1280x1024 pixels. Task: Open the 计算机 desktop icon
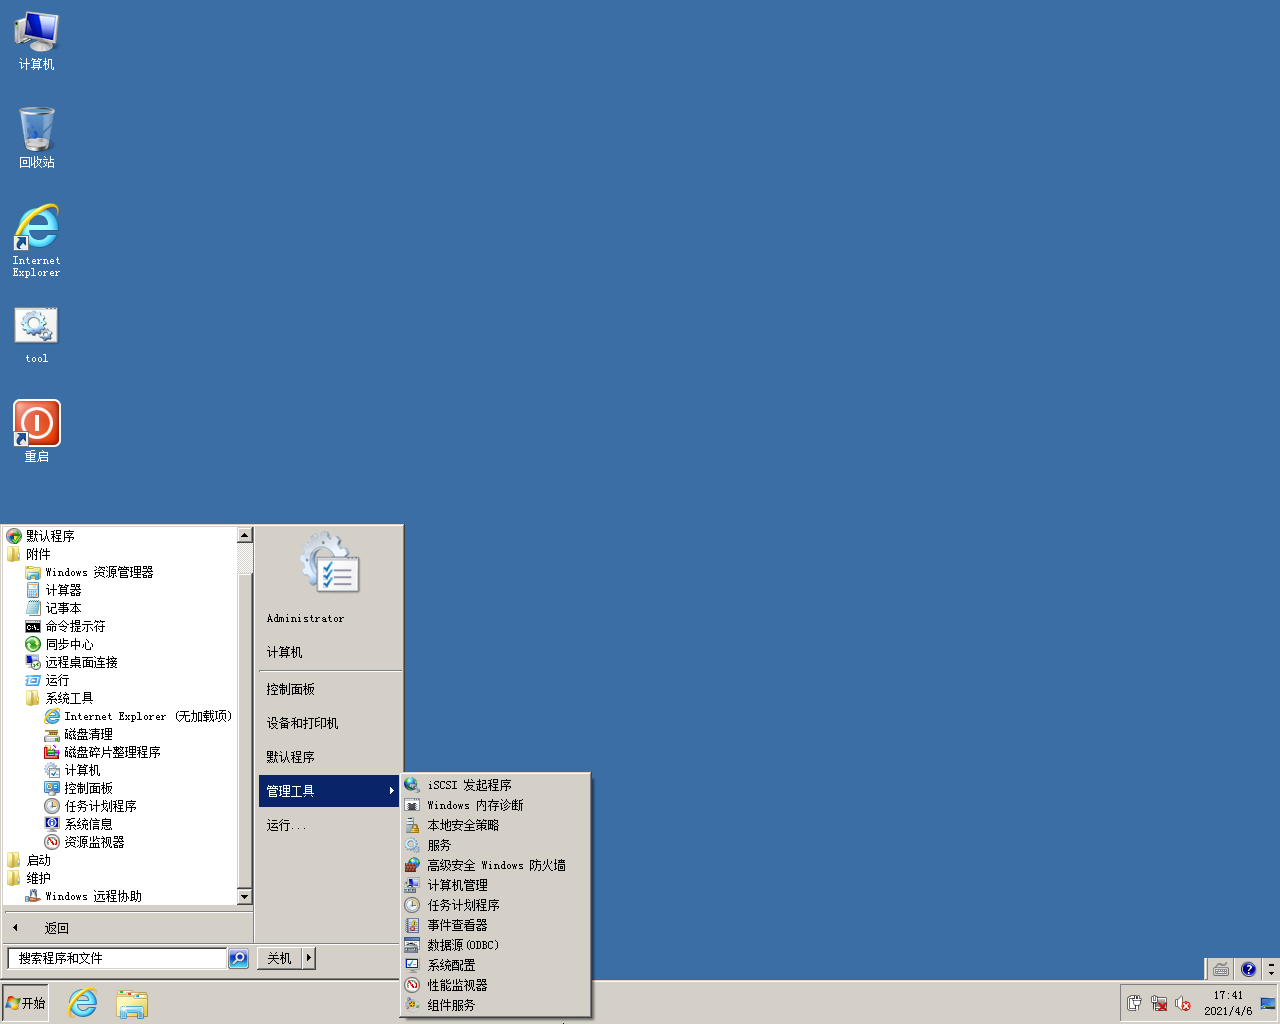click(37, 33)
